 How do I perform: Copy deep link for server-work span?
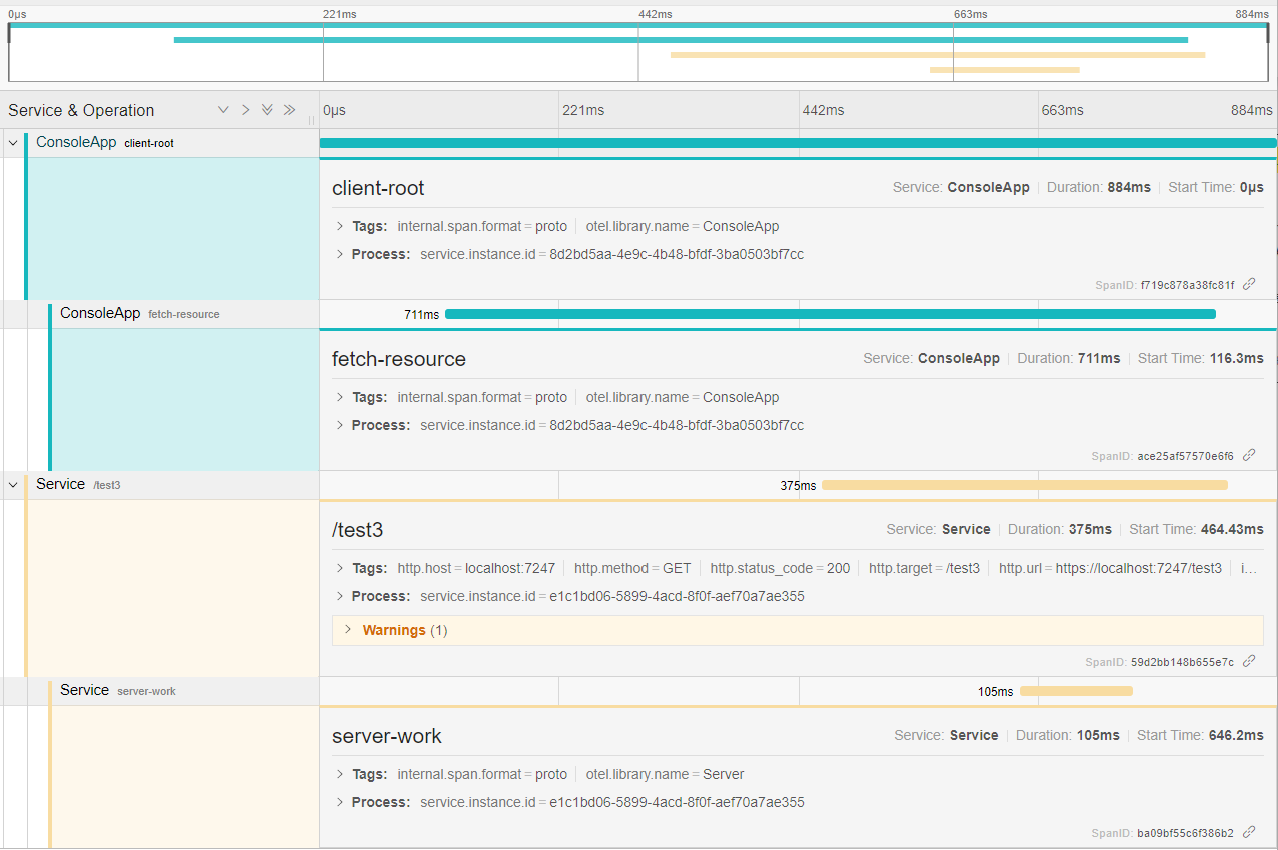coord(1249,832)
